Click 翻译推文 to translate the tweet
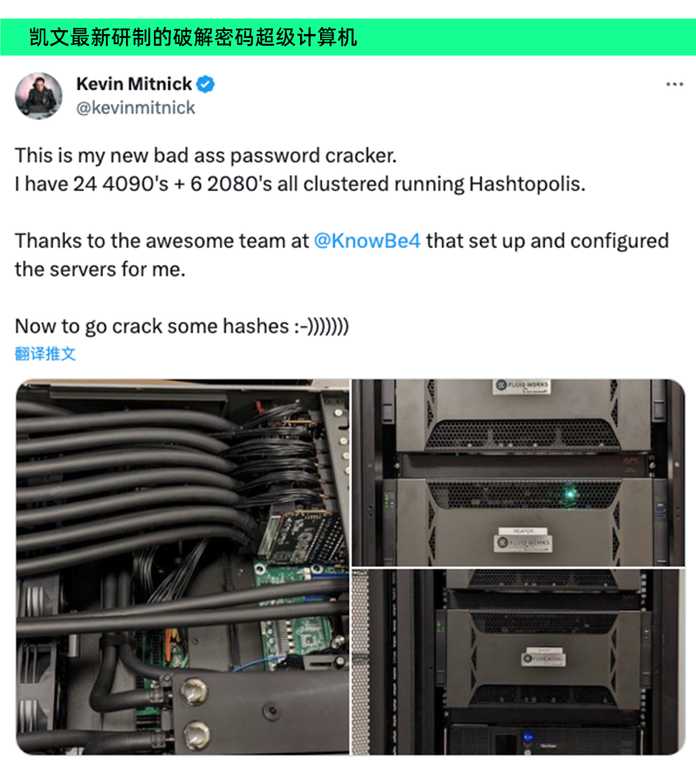 [45, 354]
